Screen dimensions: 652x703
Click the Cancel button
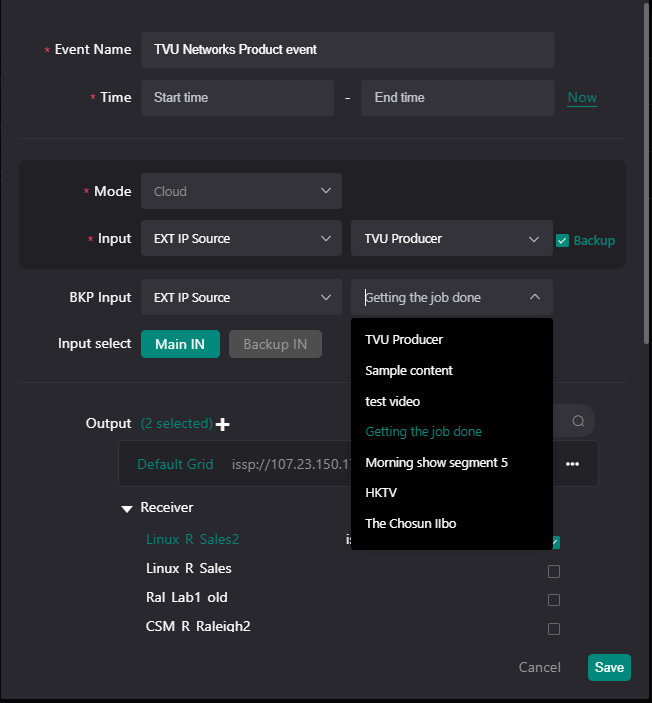[x=539, y=667]
